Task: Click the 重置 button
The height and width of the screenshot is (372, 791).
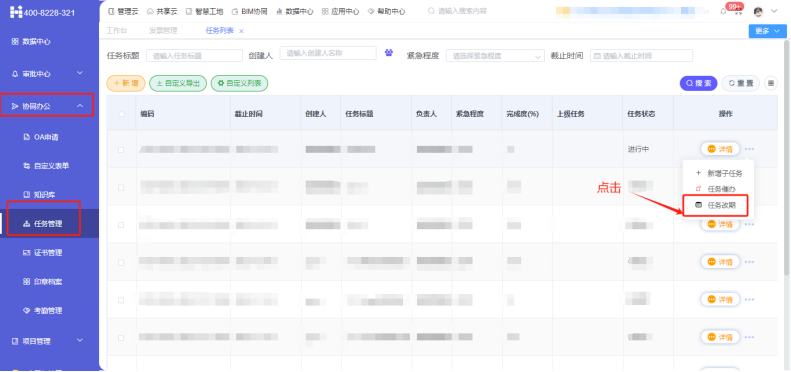Action: pyautogui.click(x=741, y=83)
